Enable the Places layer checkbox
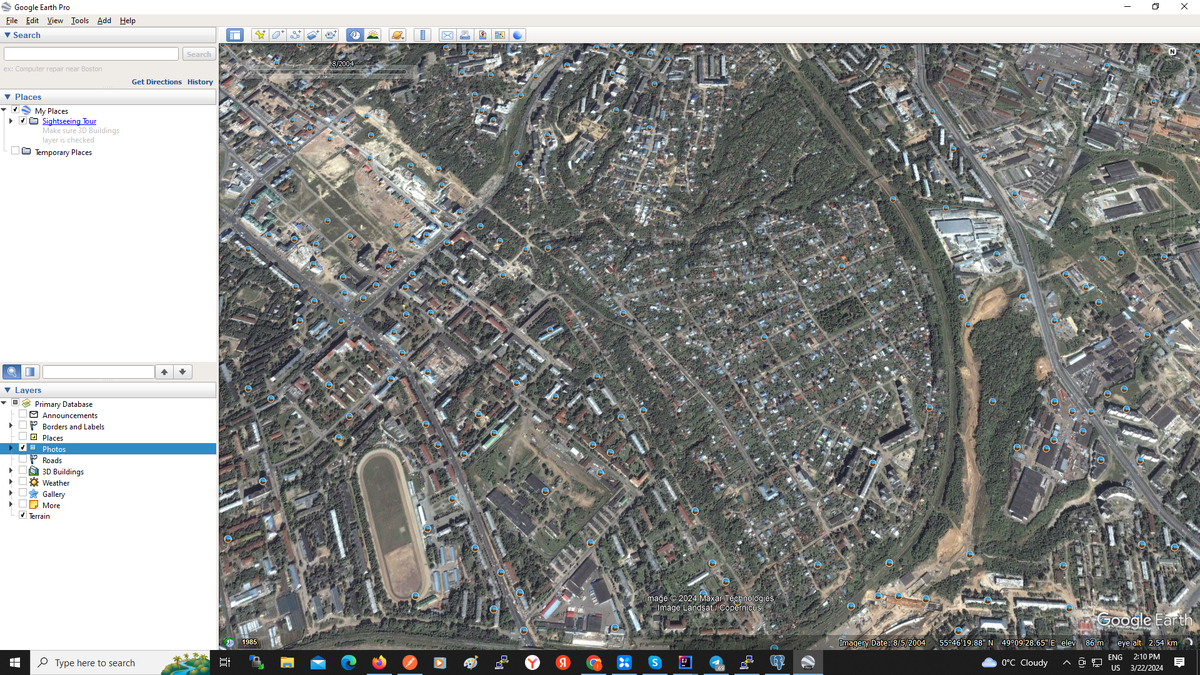This screenshot has width=1200, height=675. point(23,437)
